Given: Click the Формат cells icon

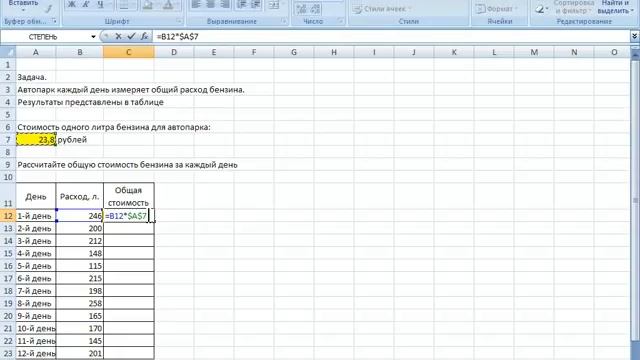Looking at the screenshot, I should click(480, 9).
